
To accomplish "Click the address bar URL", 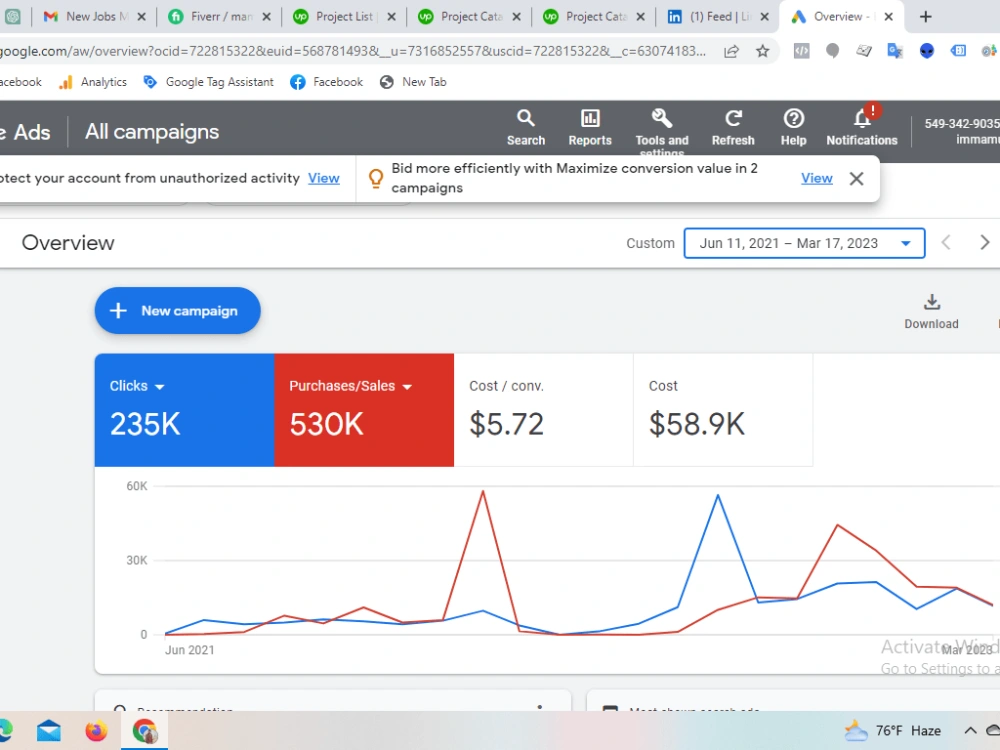I will coord(353,51).
